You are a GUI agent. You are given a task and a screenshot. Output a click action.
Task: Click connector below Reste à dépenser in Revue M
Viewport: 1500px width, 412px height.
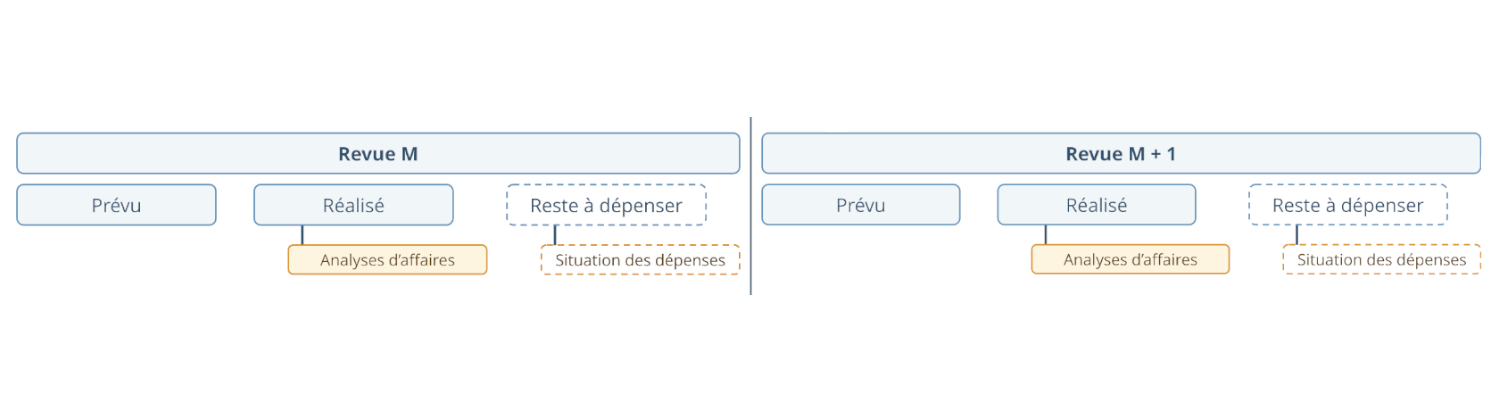[x=555, y=235]
